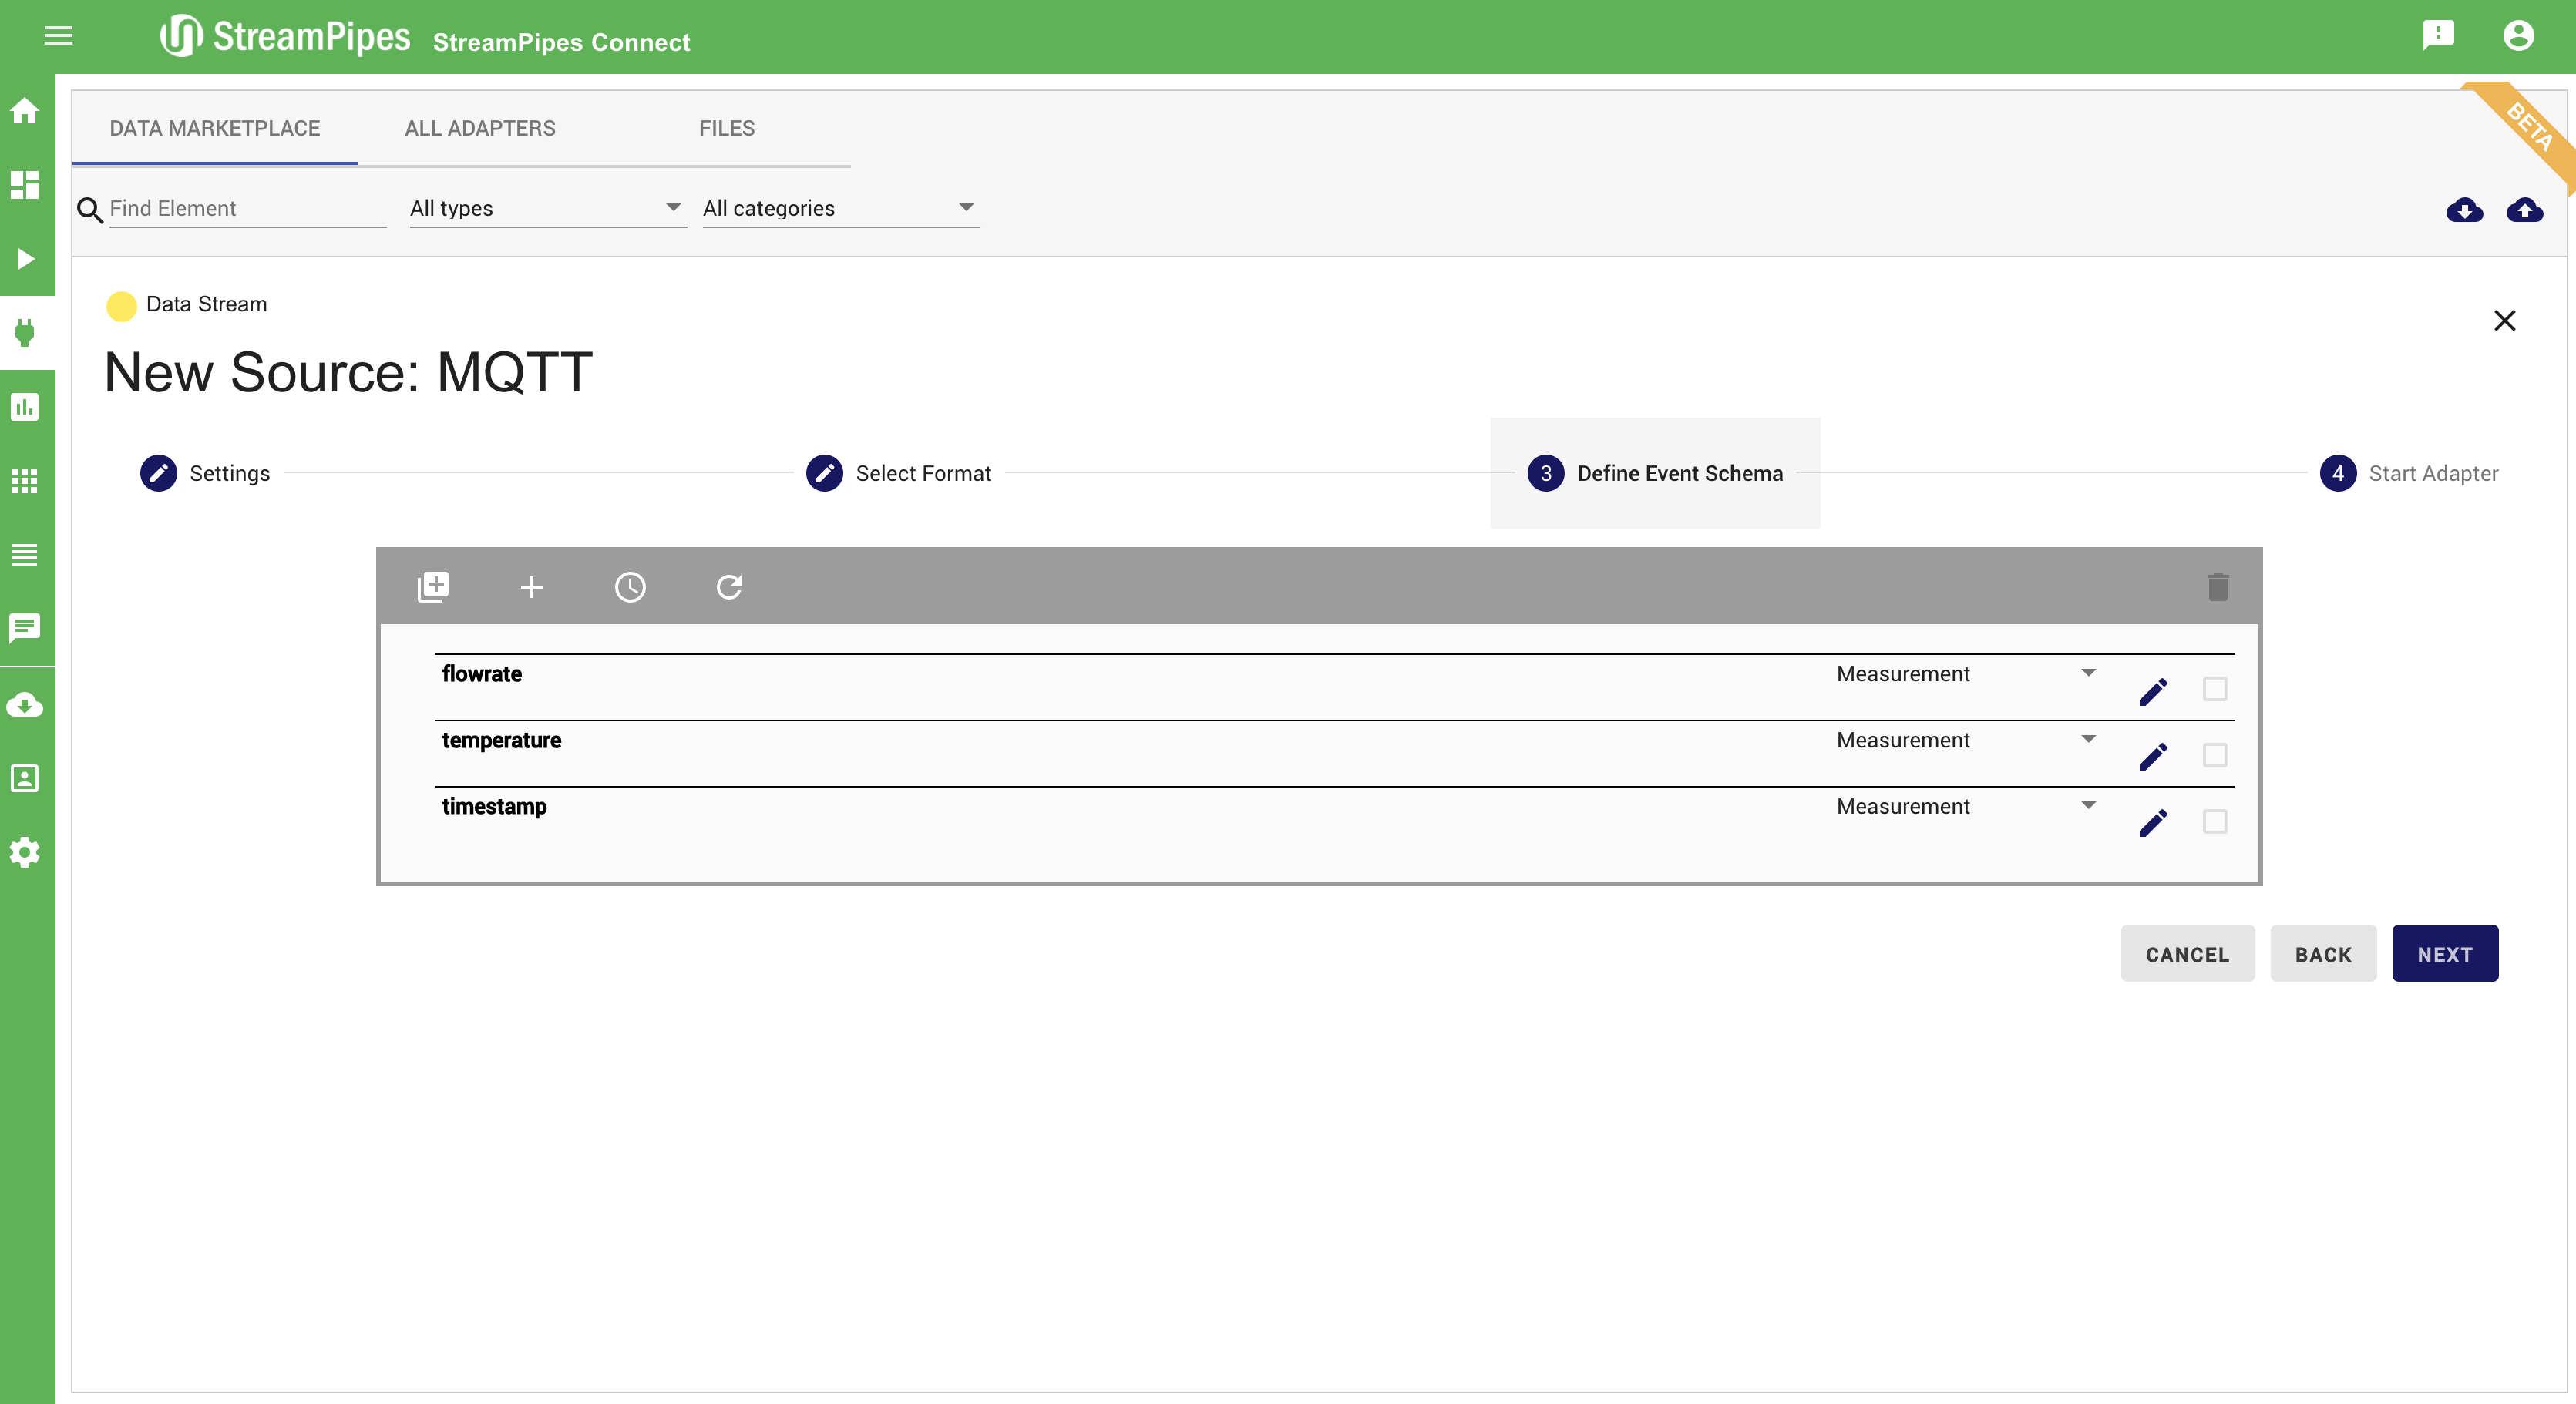Click the refresh schema icon
This screenshot has width=2576, height=1404.
pos(729,586)
